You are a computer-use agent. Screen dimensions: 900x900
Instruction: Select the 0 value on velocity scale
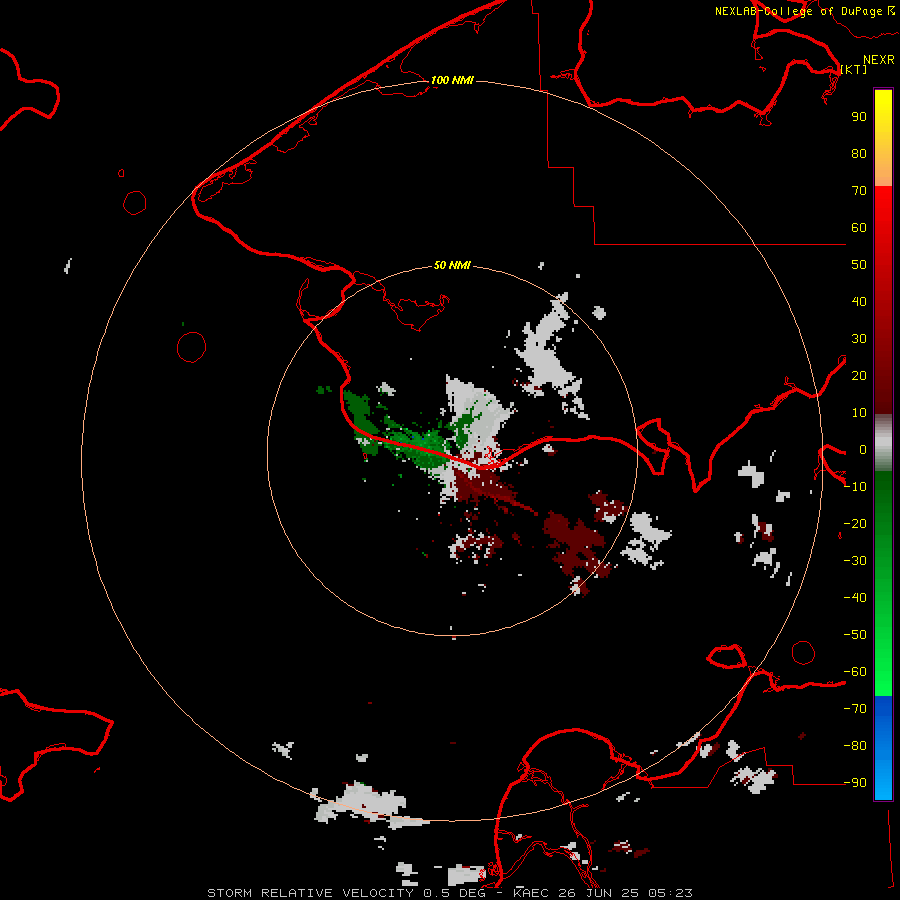[863, 449]
